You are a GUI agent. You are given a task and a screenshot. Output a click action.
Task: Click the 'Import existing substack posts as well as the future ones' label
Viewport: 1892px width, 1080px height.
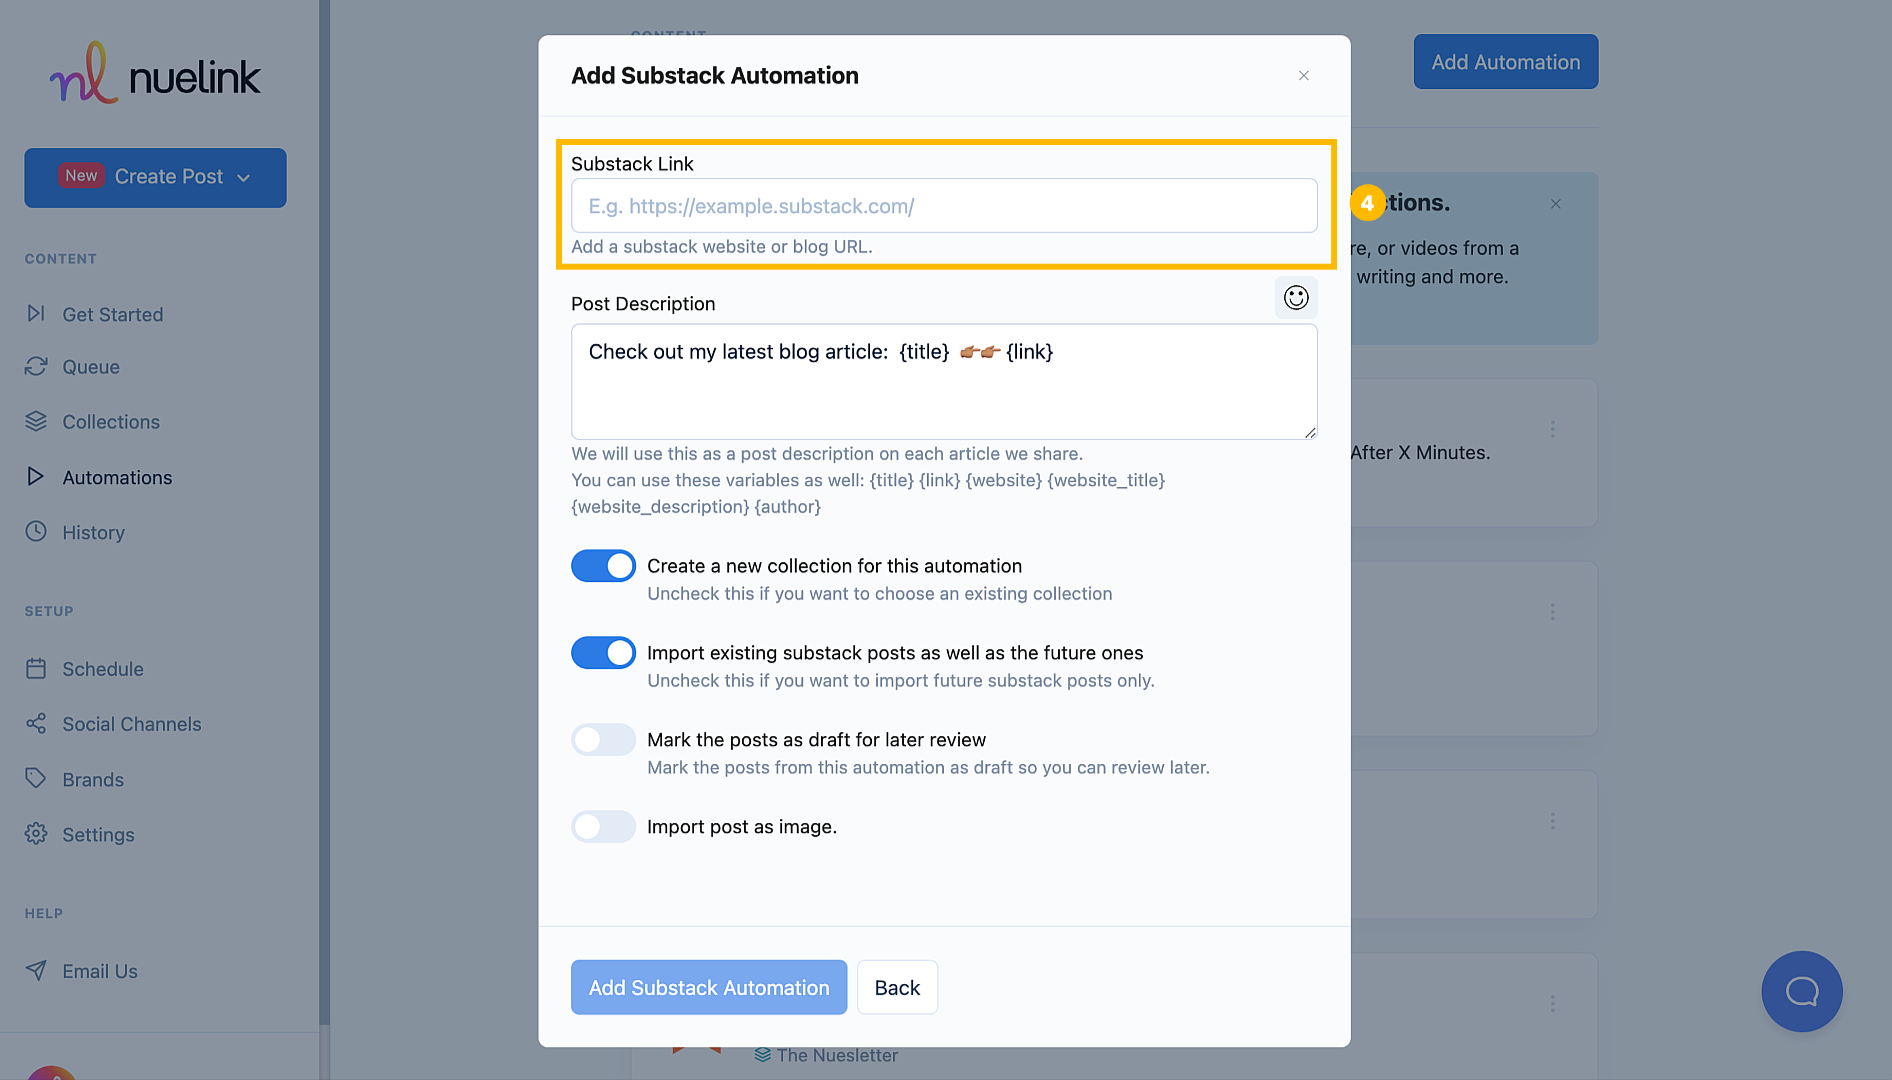pyautogui.click(x=895, y=653)
